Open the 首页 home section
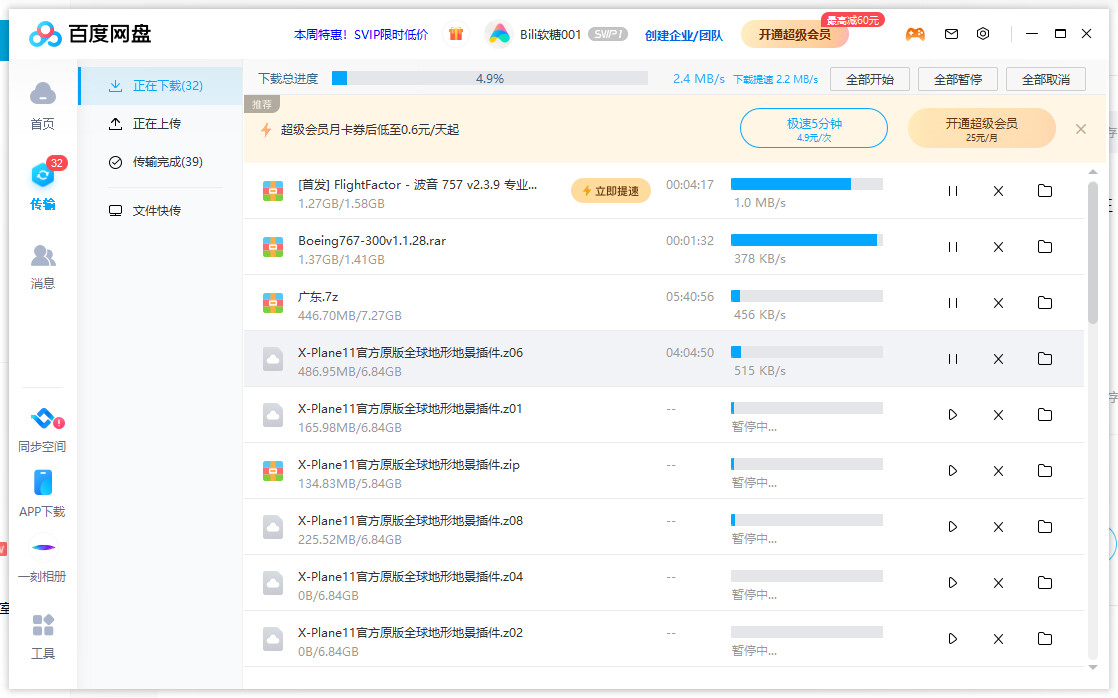This screenshot has height=698, width=1118. (x=43, y=106)
